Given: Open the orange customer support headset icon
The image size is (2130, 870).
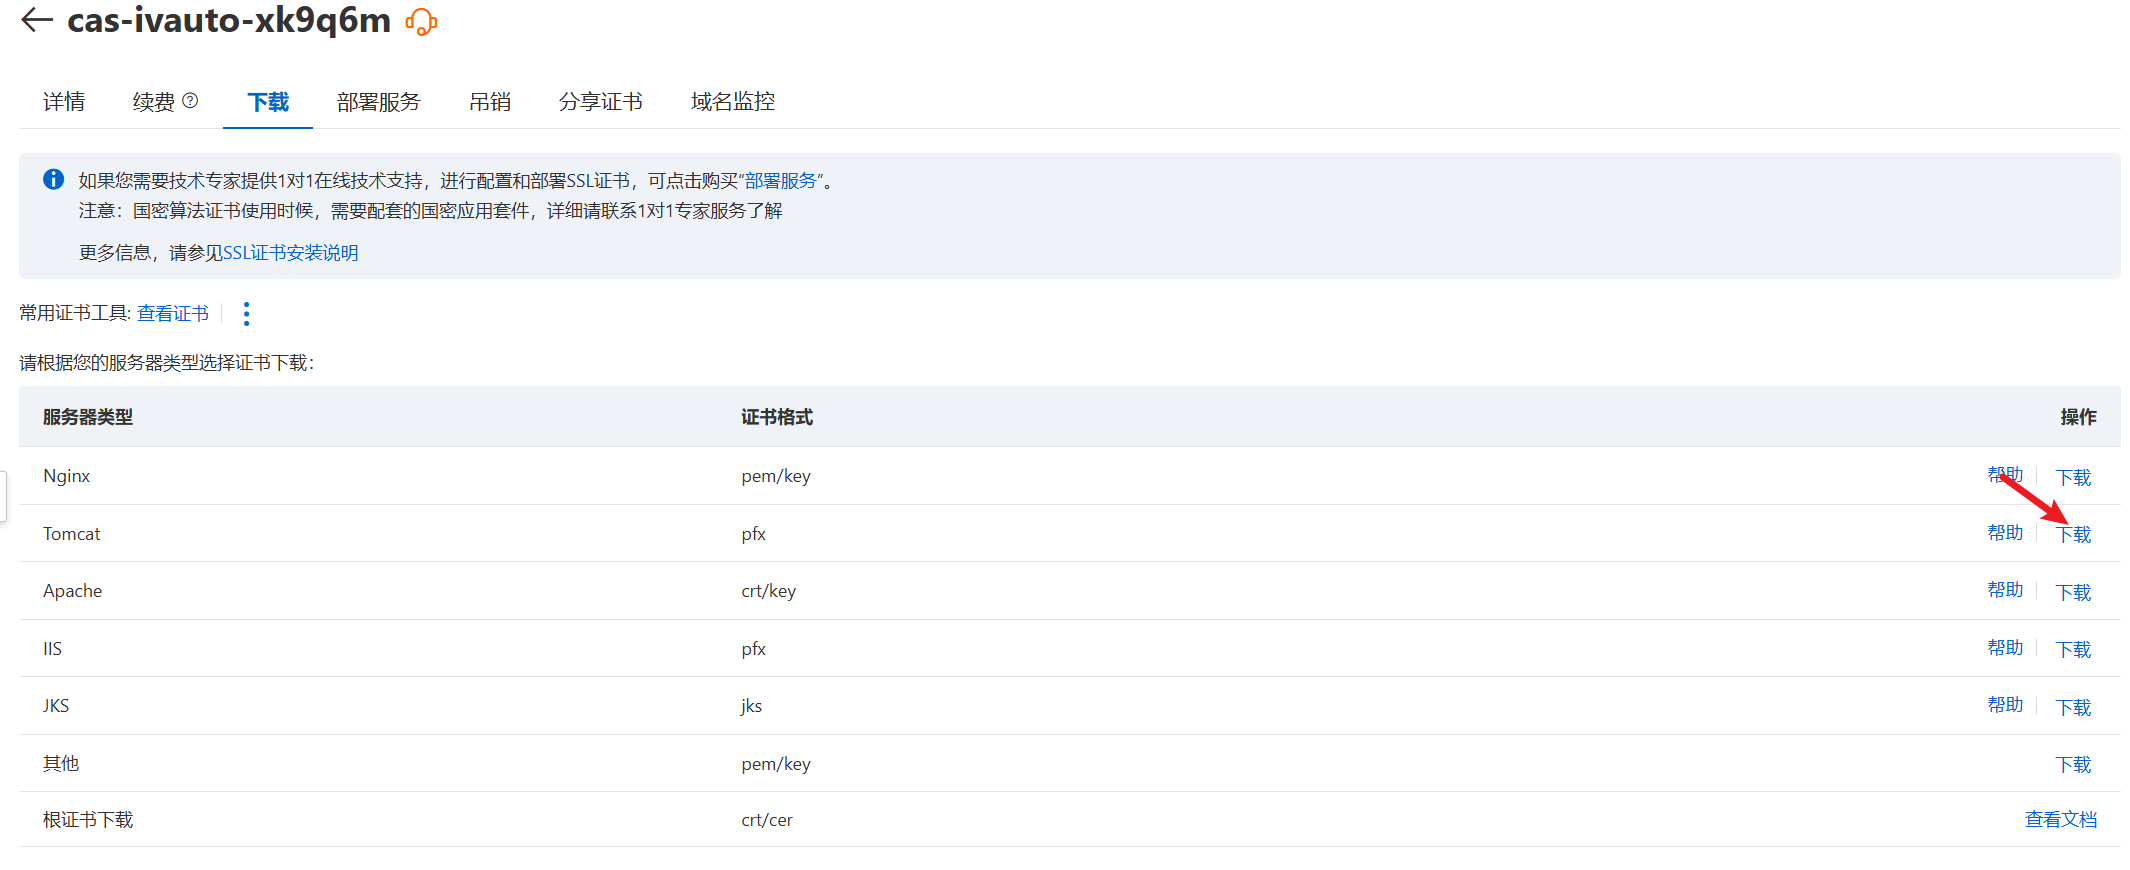Looking at the screenshot, I should click(421, 22).
